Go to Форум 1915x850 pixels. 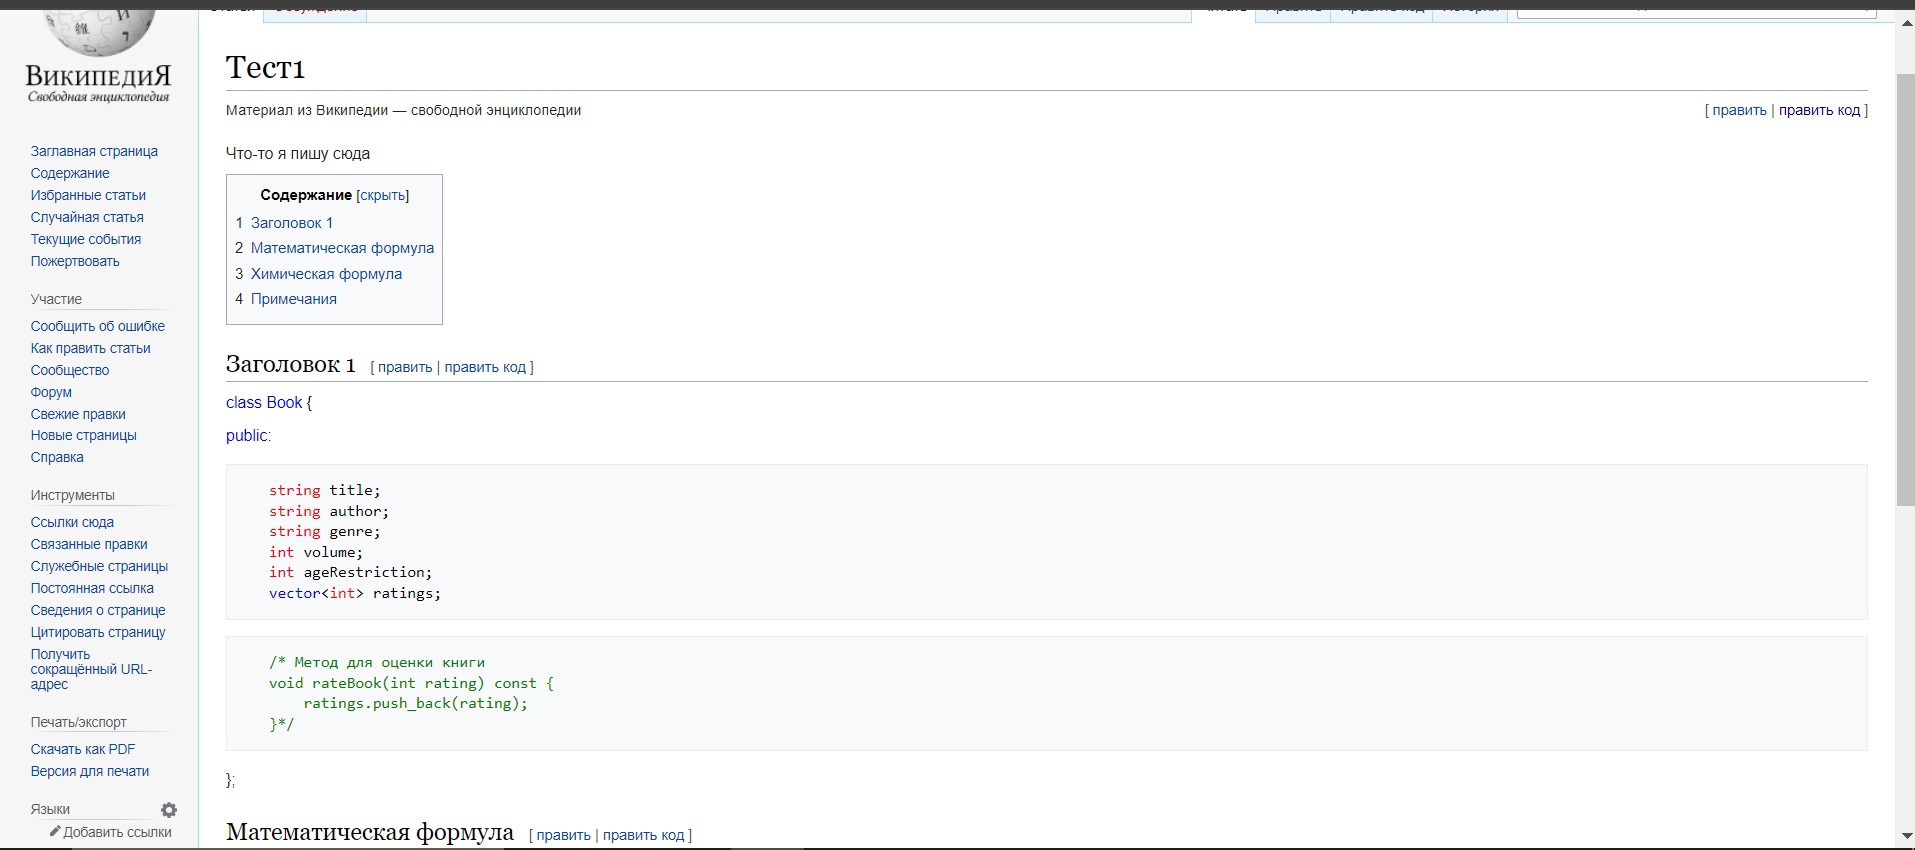51,392
